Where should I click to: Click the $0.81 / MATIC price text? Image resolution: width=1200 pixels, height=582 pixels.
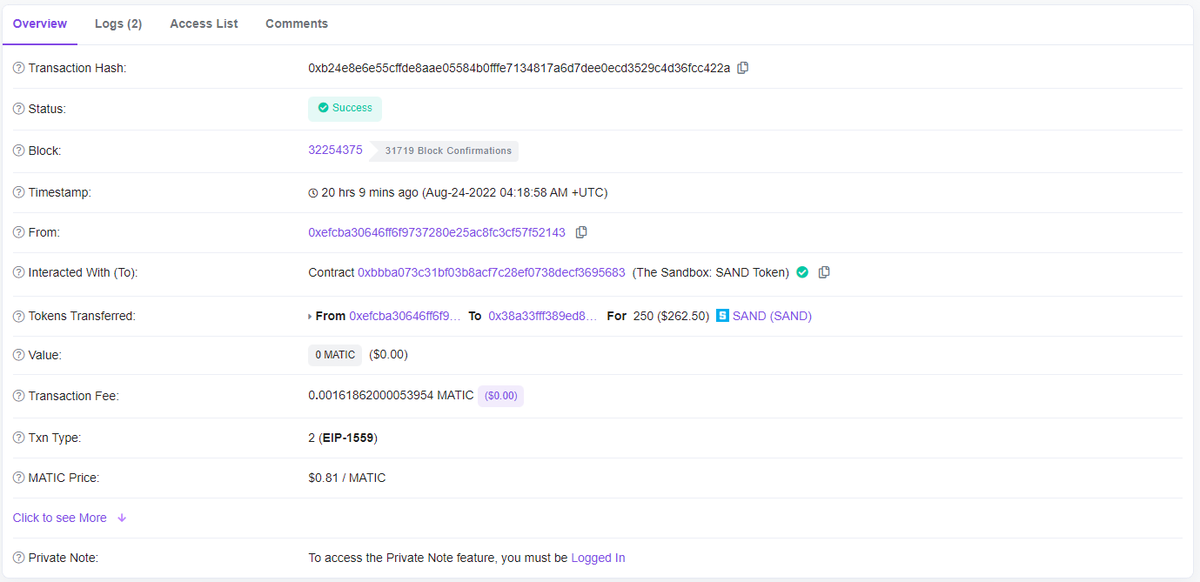click(x=347, y=478)
